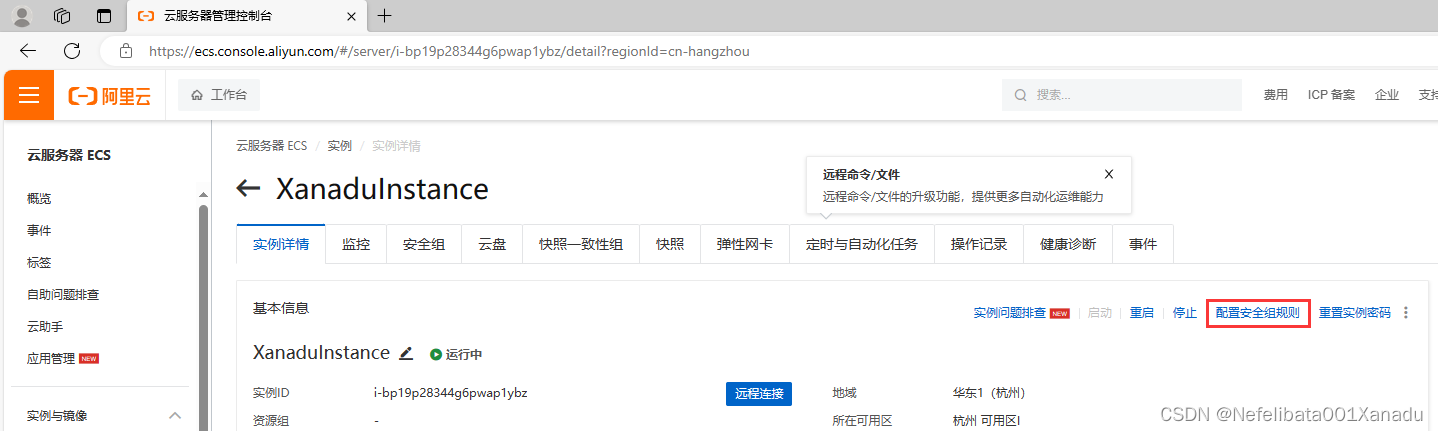Switch to the 定时与自动化任务 tab
The image size is (1438, 431).
click(862, 244)
